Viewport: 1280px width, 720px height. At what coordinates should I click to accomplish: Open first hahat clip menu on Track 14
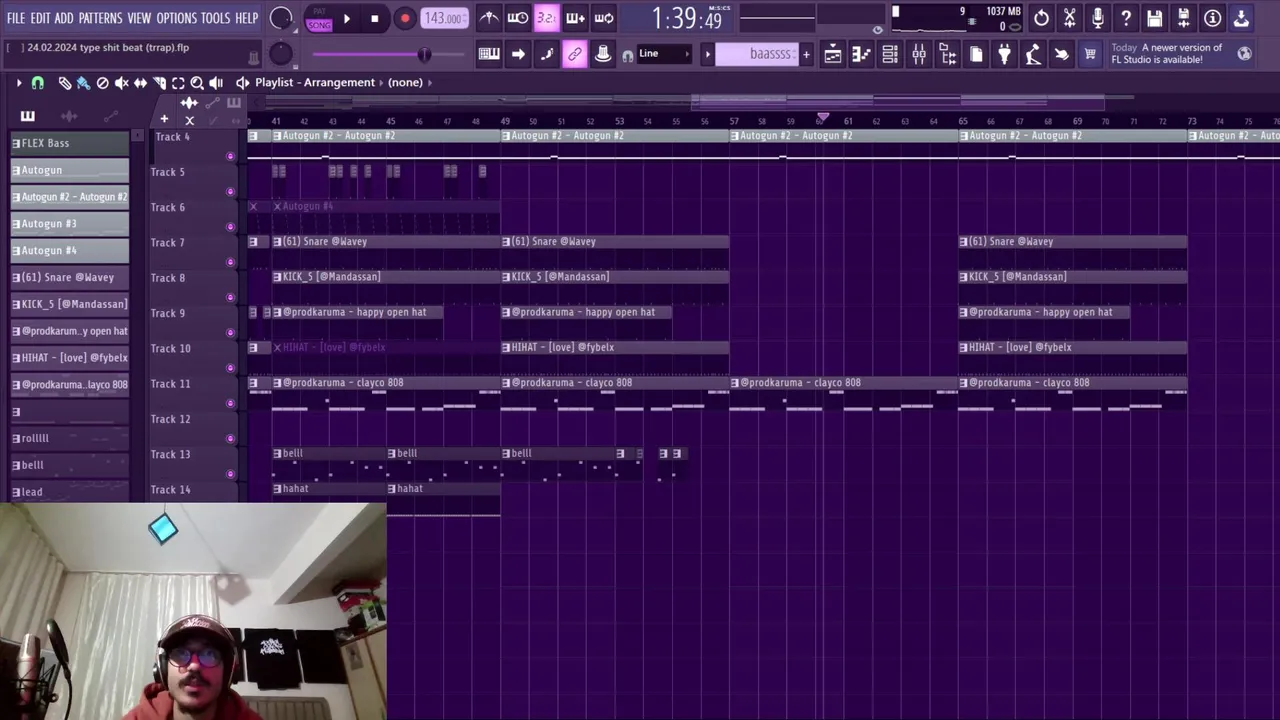(278, 489)
